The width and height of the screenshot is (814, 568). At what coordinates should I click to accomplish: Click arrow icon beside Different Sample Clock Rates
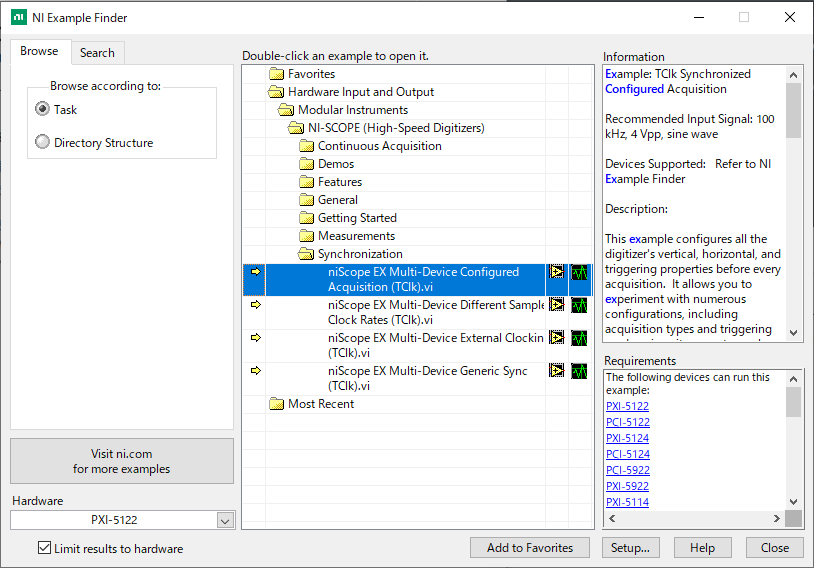pyautogui.click(x=255, y=305)
